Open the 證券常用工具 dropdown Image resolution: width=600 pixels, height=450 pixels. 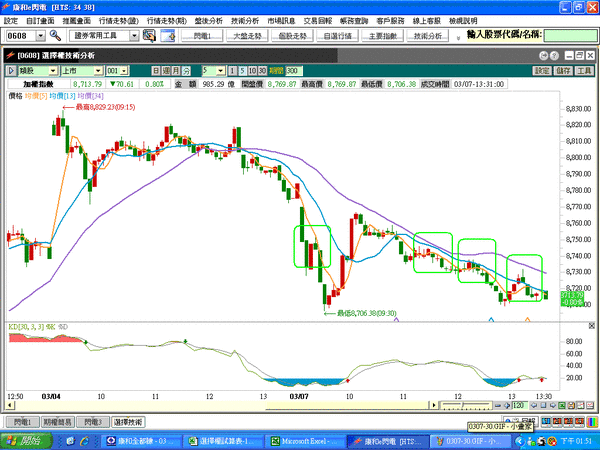(134, 36)
